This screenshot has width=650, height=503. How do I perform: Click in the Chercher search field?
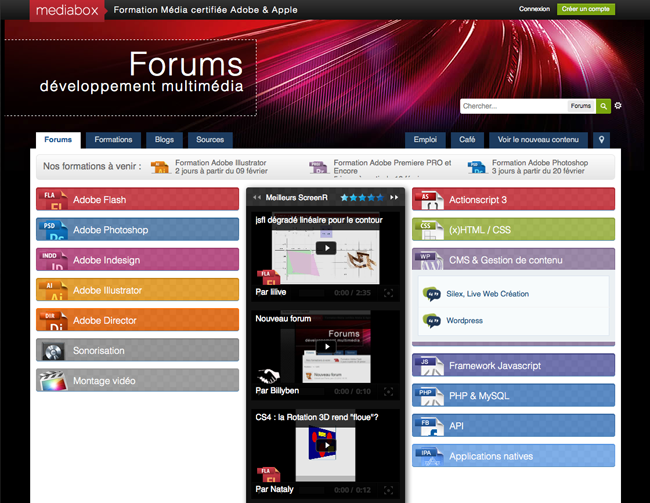point(514,106)
